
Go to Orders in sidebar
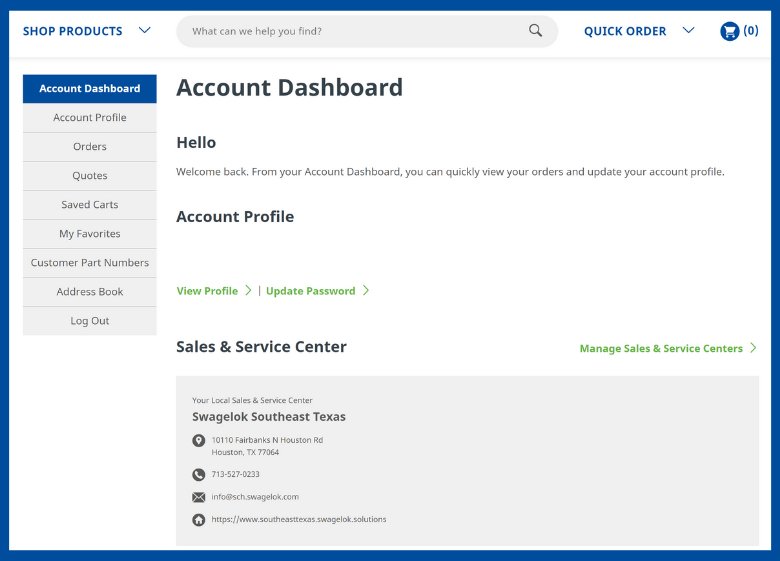point(90,147)
